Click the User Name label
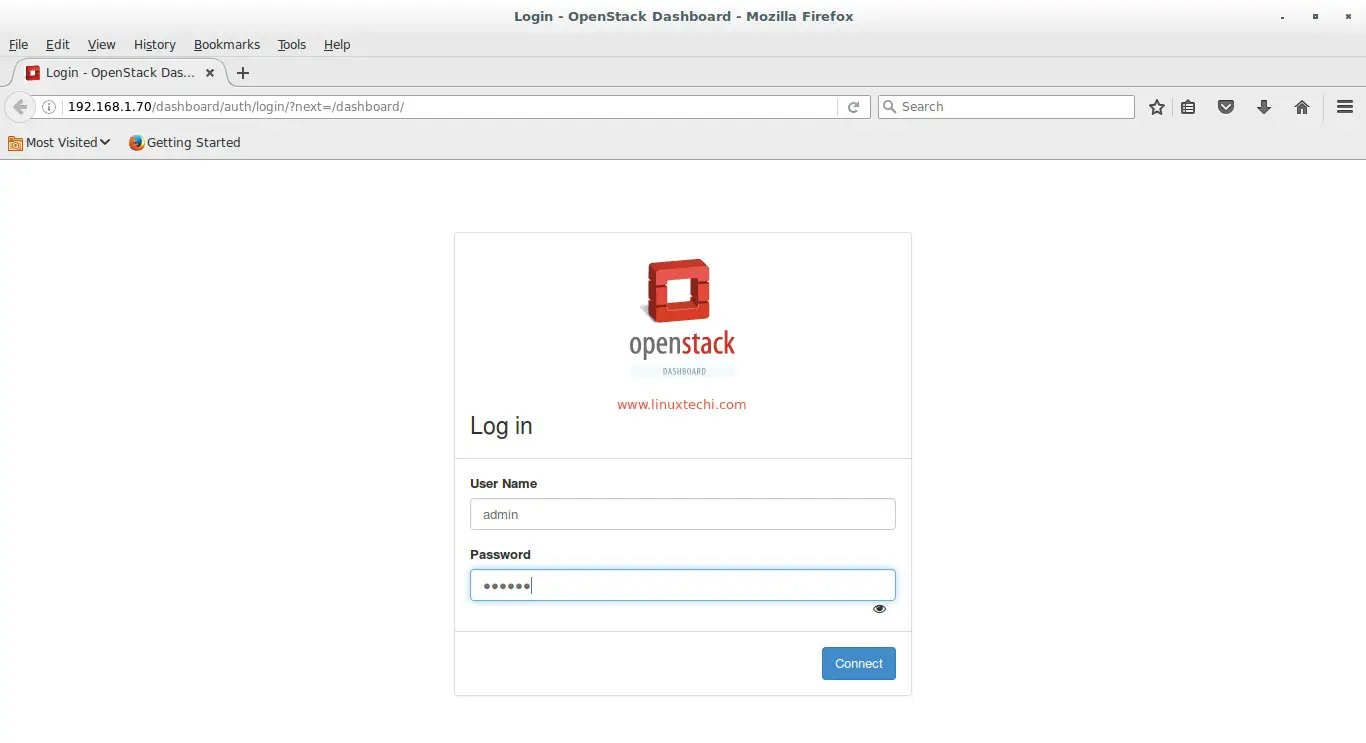 pyautogui.click(x=504, y=484)
